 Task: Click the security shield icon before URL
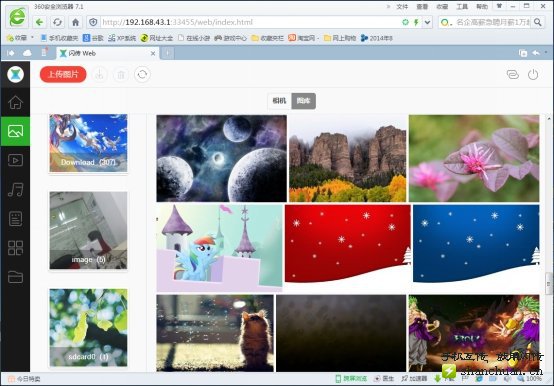93,22
